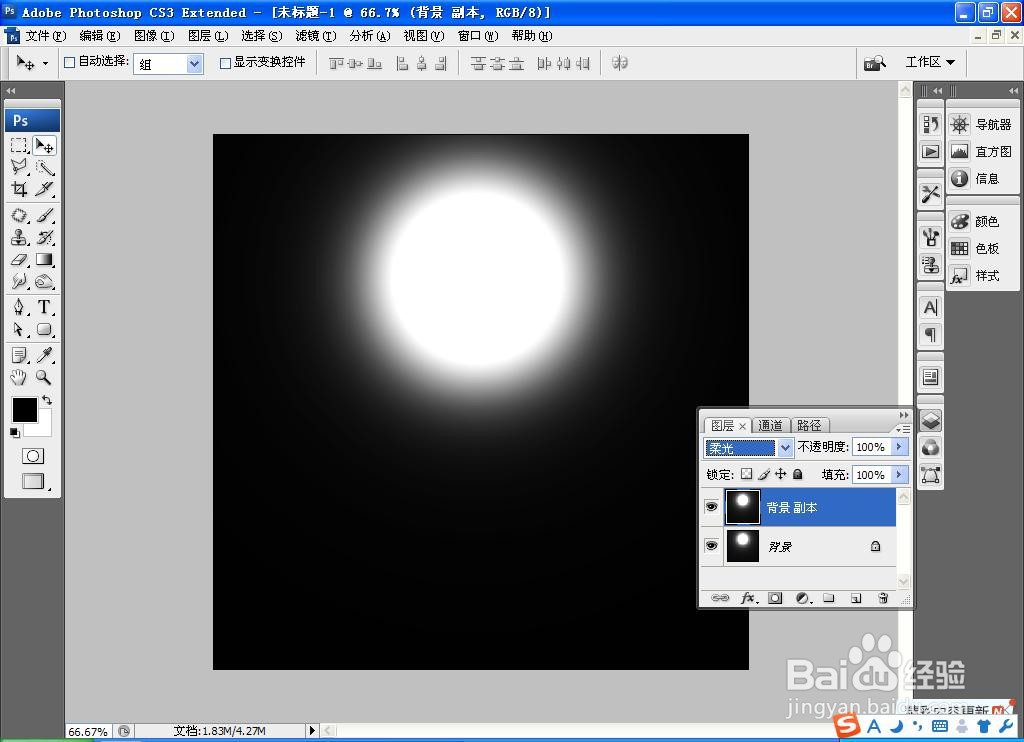This screenshot has height=742, width=1024.
Task: Add layer mask icon in Layers panel
Action: [775, 598]
